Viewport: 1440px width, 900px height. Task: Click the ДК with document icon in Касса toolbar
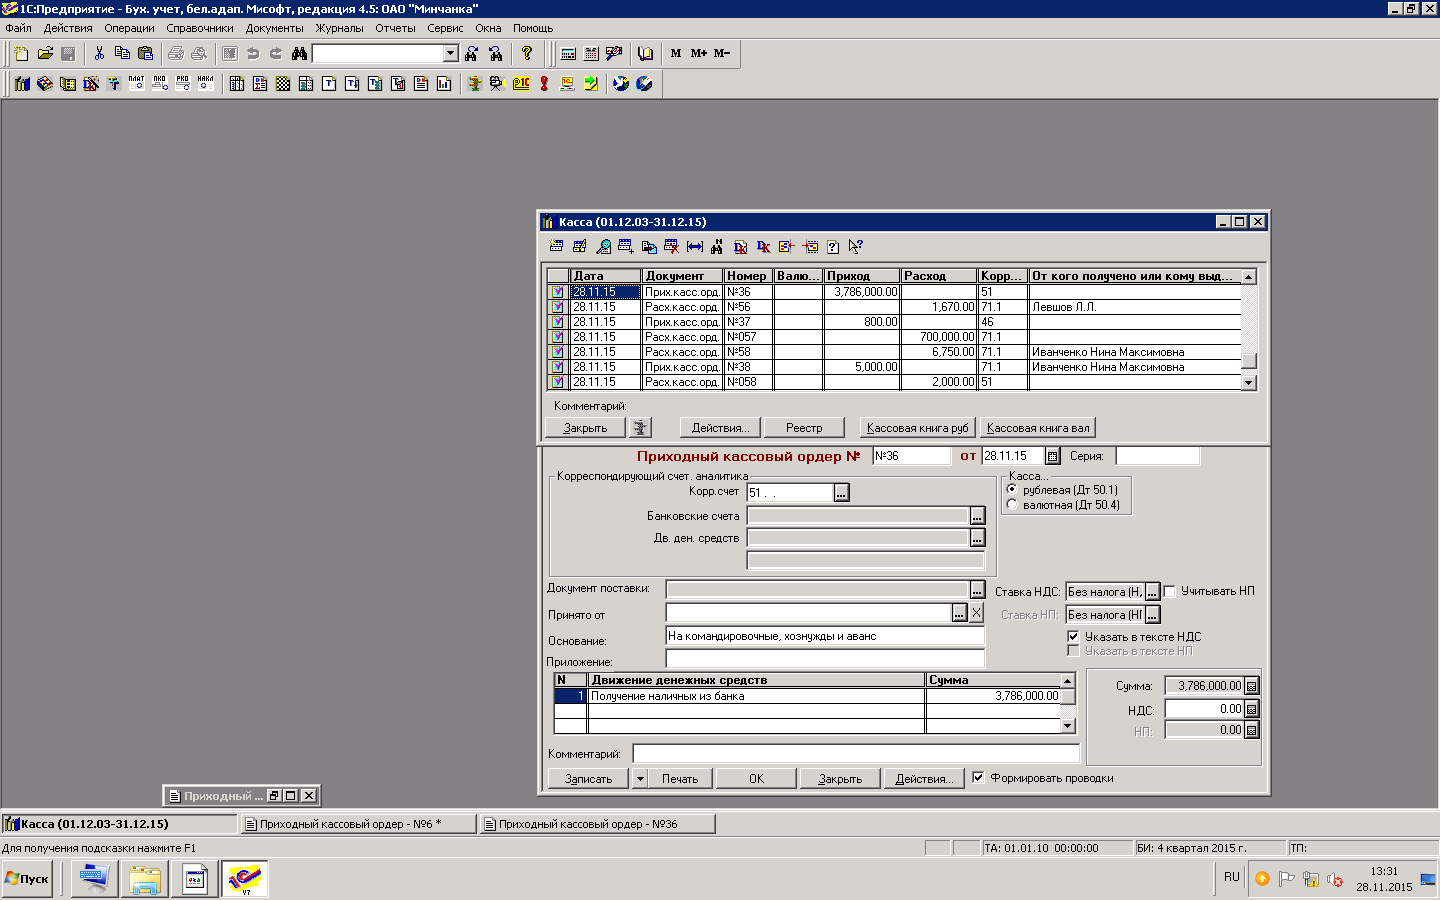tap(740, 246)
